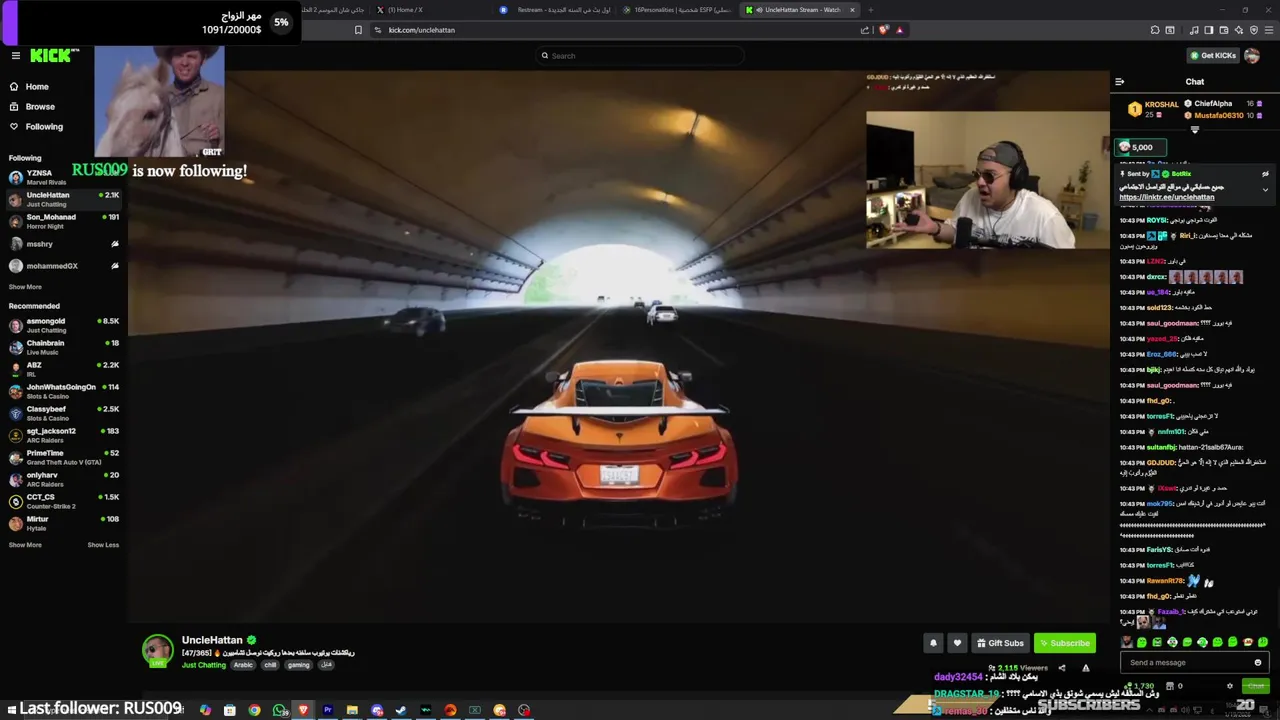Open Premiere Pro from the taskbar
Screen dimensions: 1280x720
(327, 710)
